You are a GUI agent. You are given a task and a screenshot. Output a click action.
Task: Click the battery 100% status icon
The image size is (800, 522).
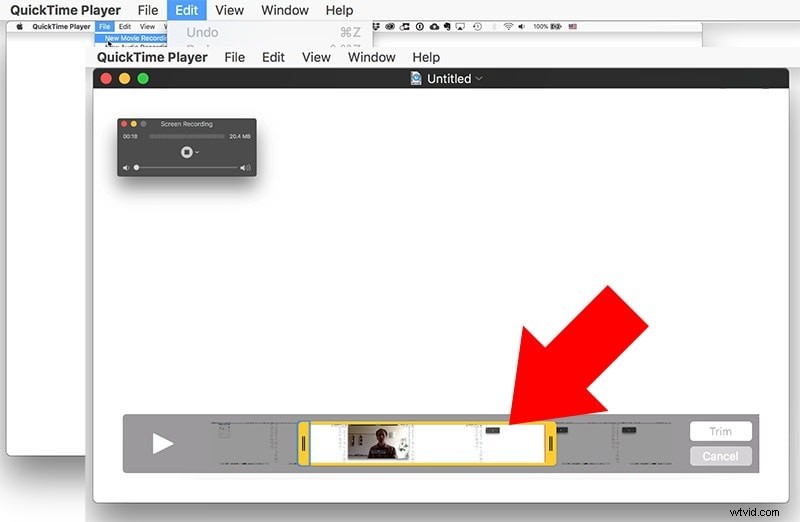point(547,27)
